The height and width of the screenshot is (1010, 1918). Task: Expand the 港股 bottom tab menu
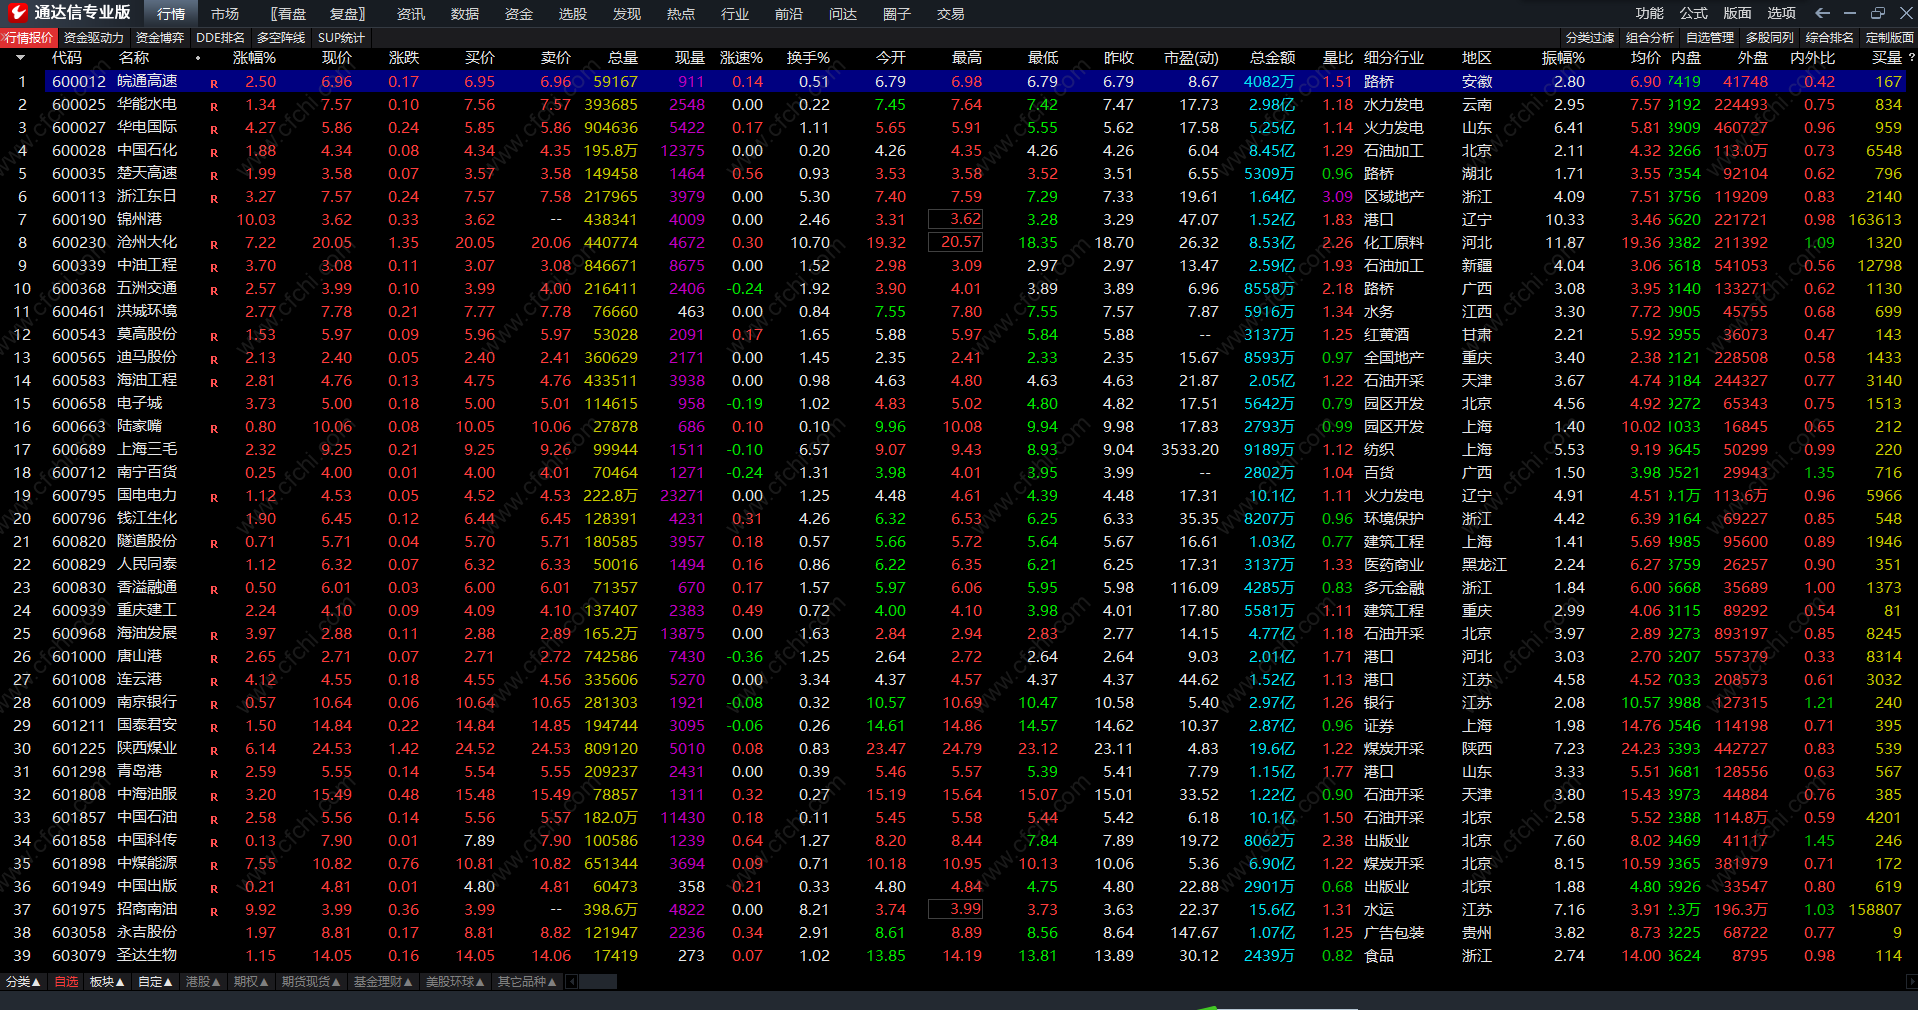(x=203, y=982)
